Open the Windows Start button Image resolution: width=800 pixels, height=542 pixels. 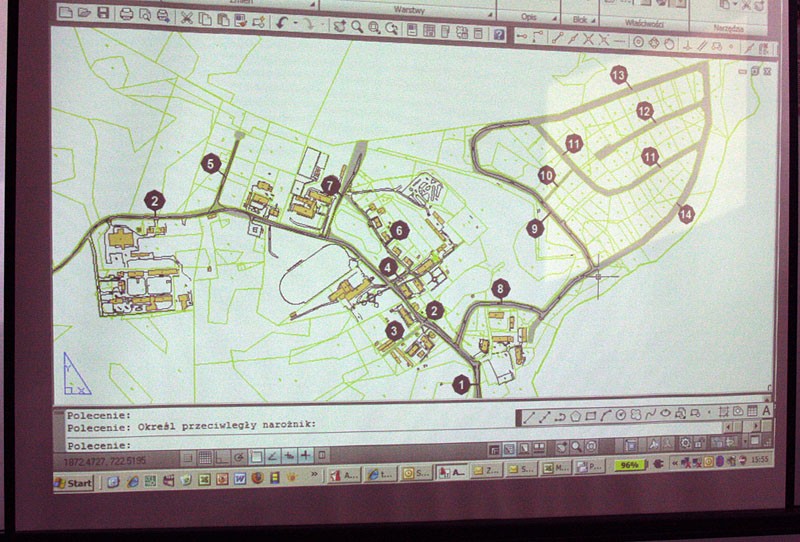pos(73,483)
